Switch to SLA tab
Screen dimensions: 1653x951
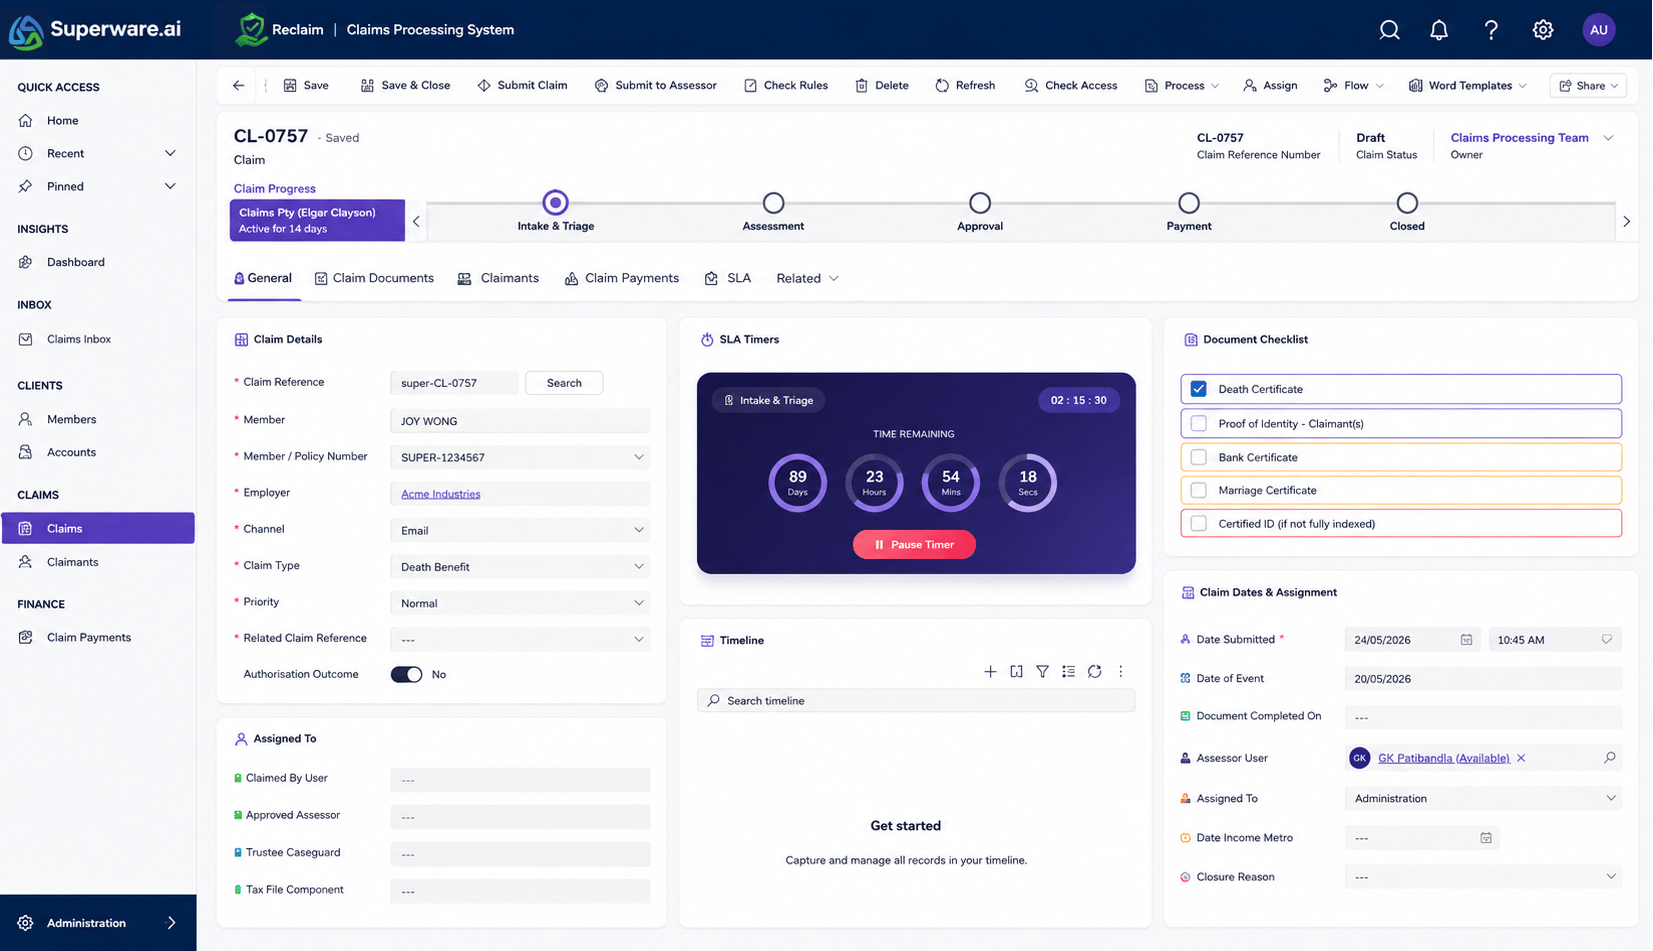click(x=728, y=278)
